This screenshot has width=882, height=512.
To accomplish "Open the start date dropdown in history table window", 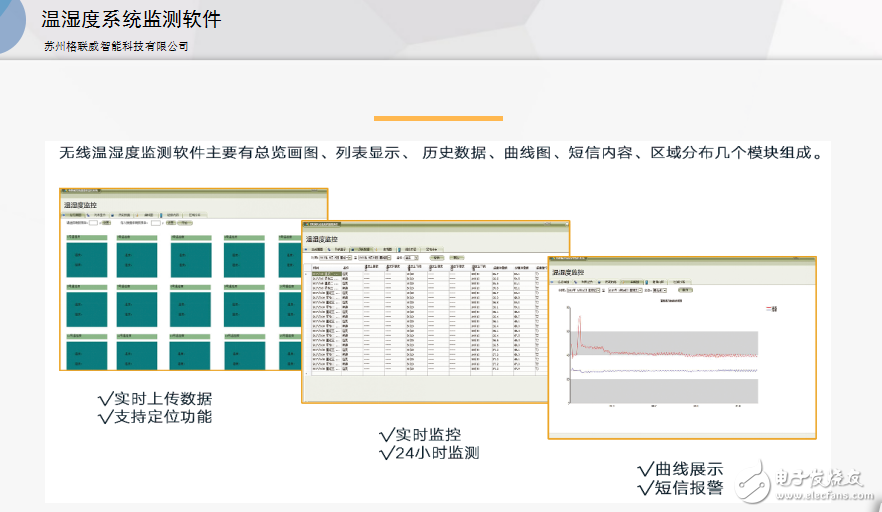I will 349,257.
